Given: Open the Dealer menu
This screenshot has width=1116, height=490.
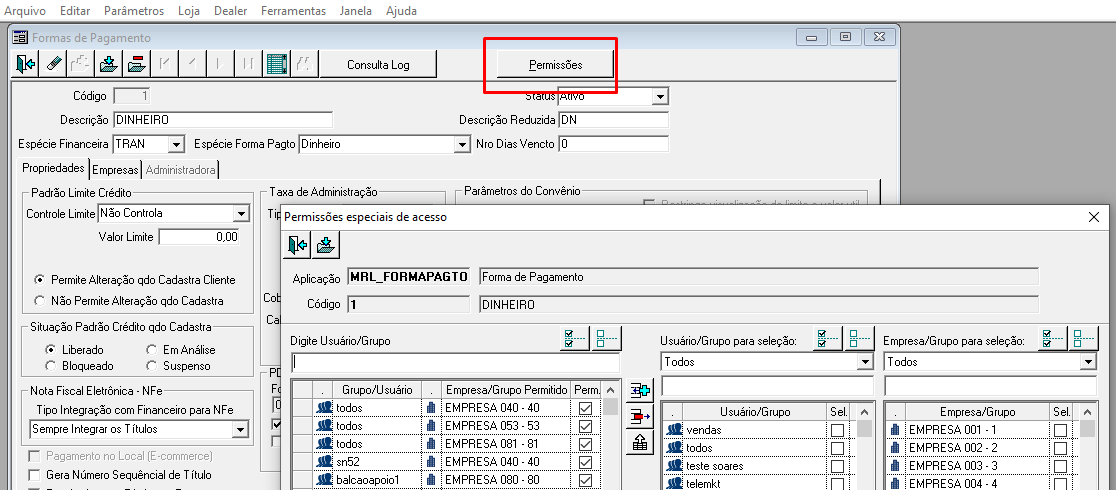Looking at the screenshot, I should [230, 11].
